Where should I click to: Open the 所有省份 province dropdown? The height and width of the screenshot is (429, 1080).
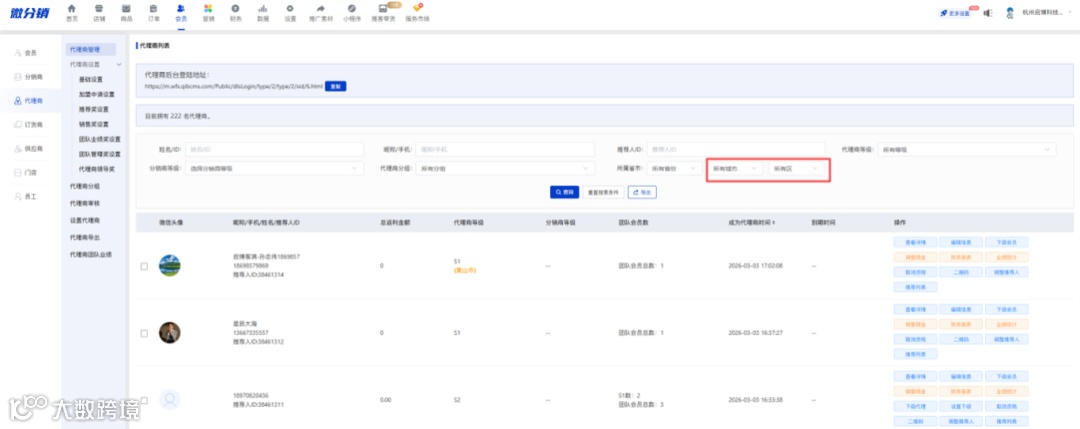[x=674, y=168]
